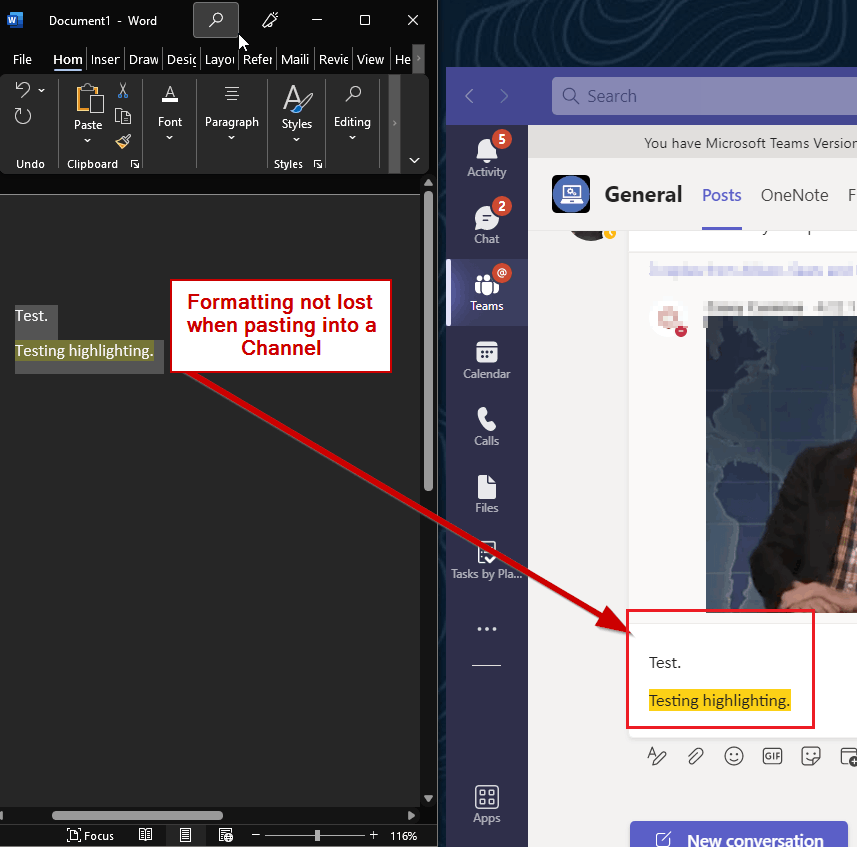857x847 pixels.
Task: Click the GIF image in the post
Action: coord(782,463)
